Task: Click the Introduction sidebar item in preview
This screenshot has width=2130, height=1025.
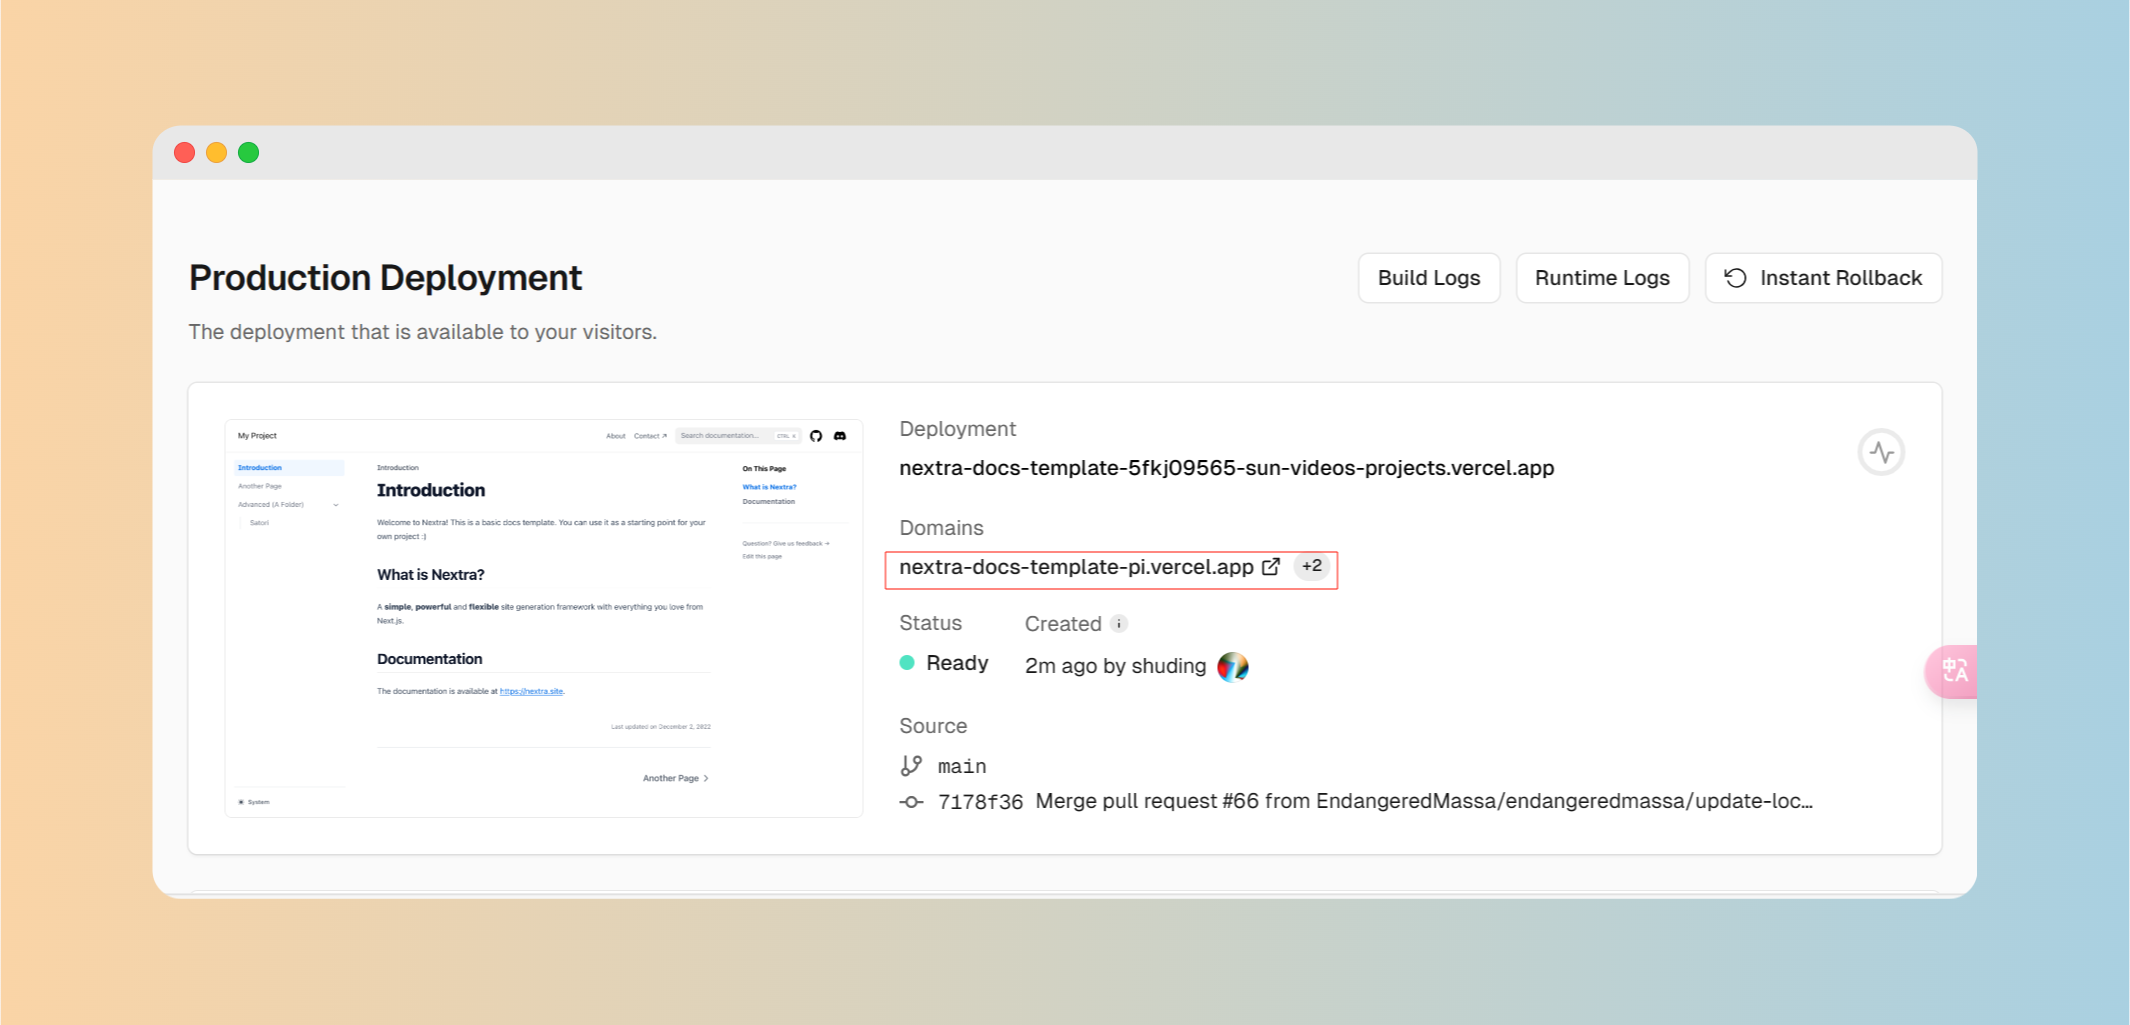Action: (289, 468)
